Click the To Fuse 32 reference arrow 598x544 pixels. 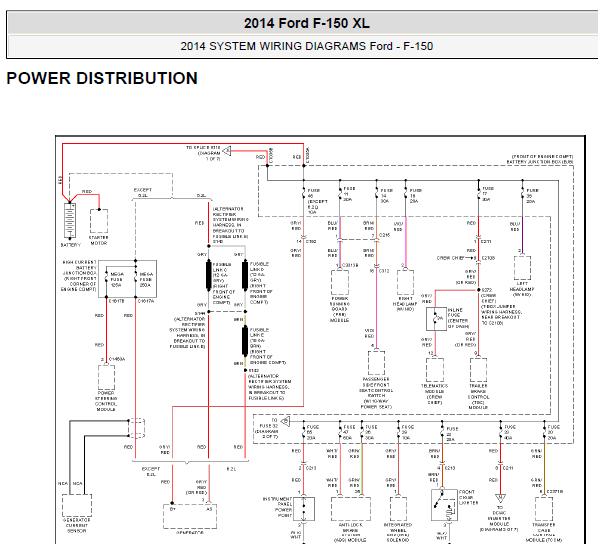[285, 422]
